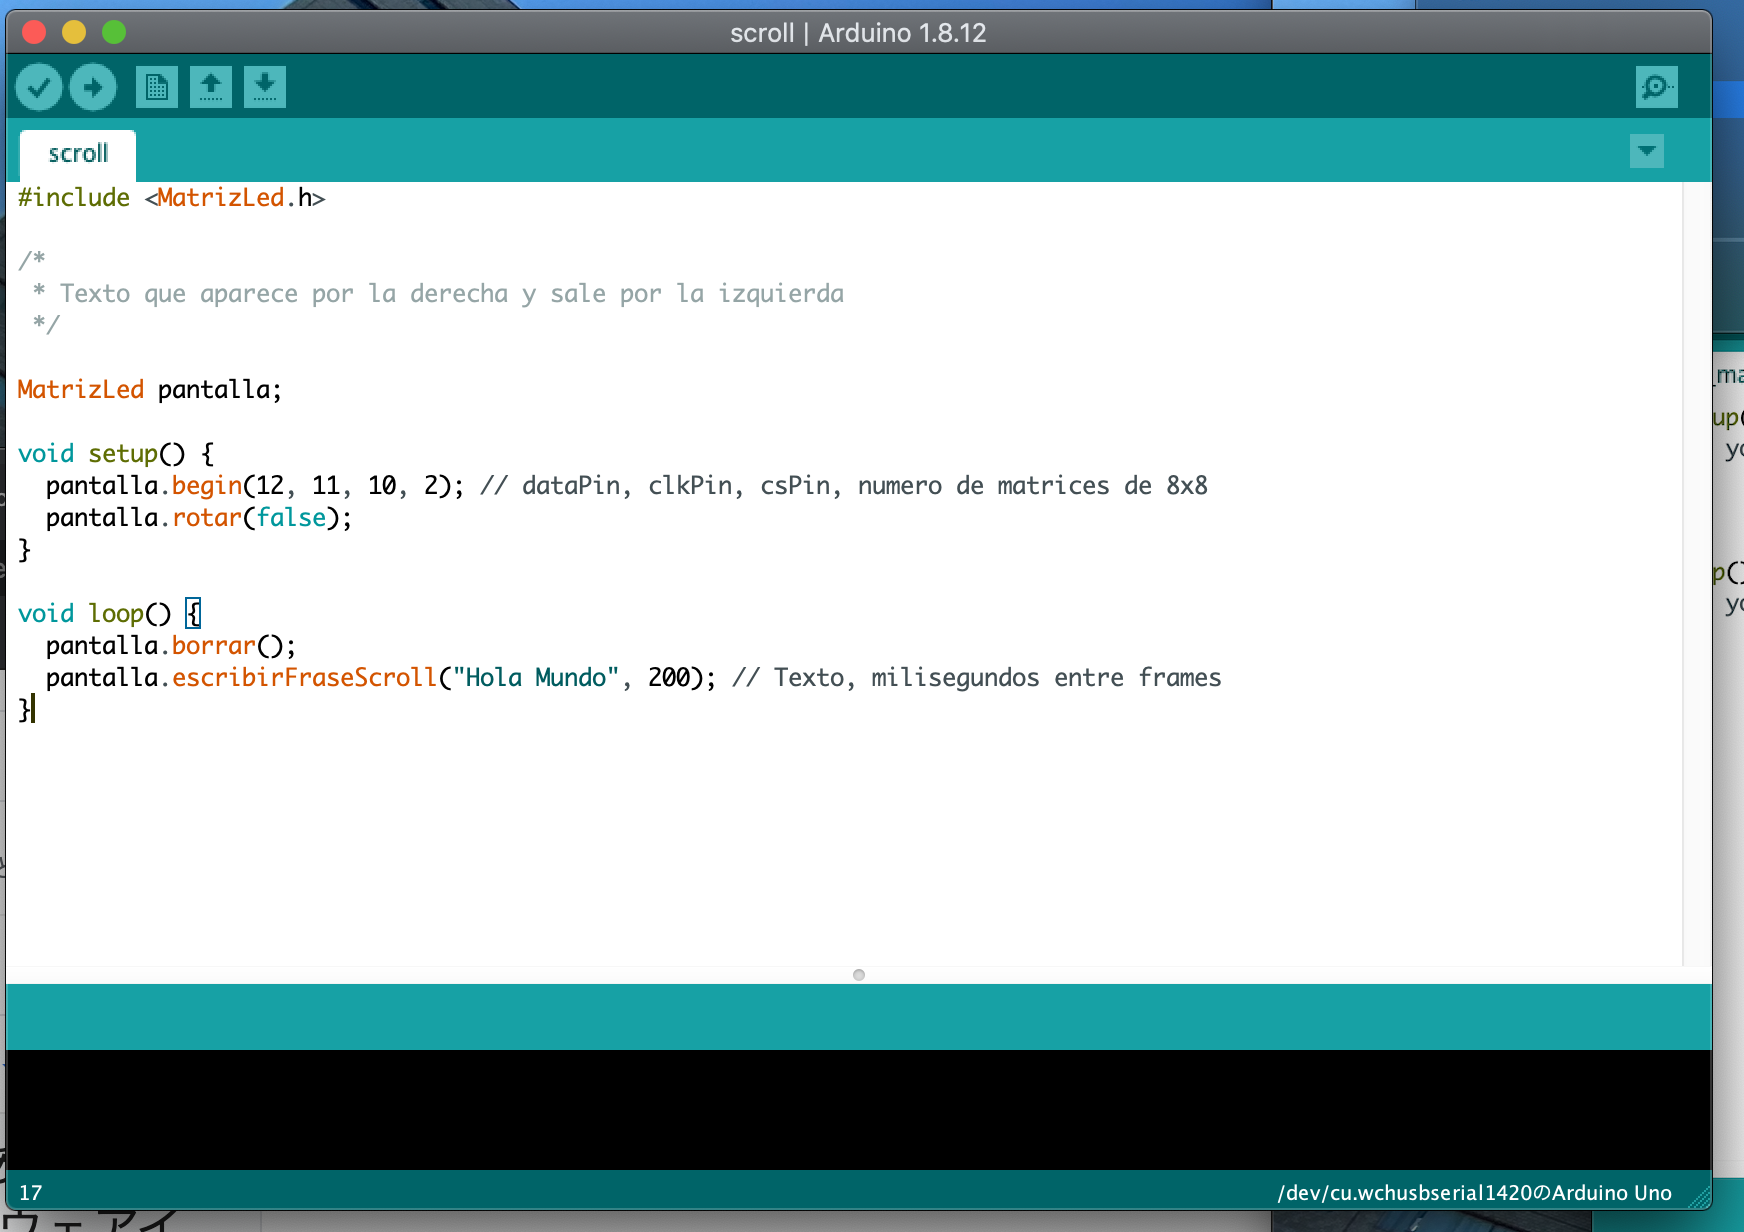Click the editor's vertical scrollbar track
Image resolution: width=1744 pixels, height=1232 pixels.
point(1696,570)
